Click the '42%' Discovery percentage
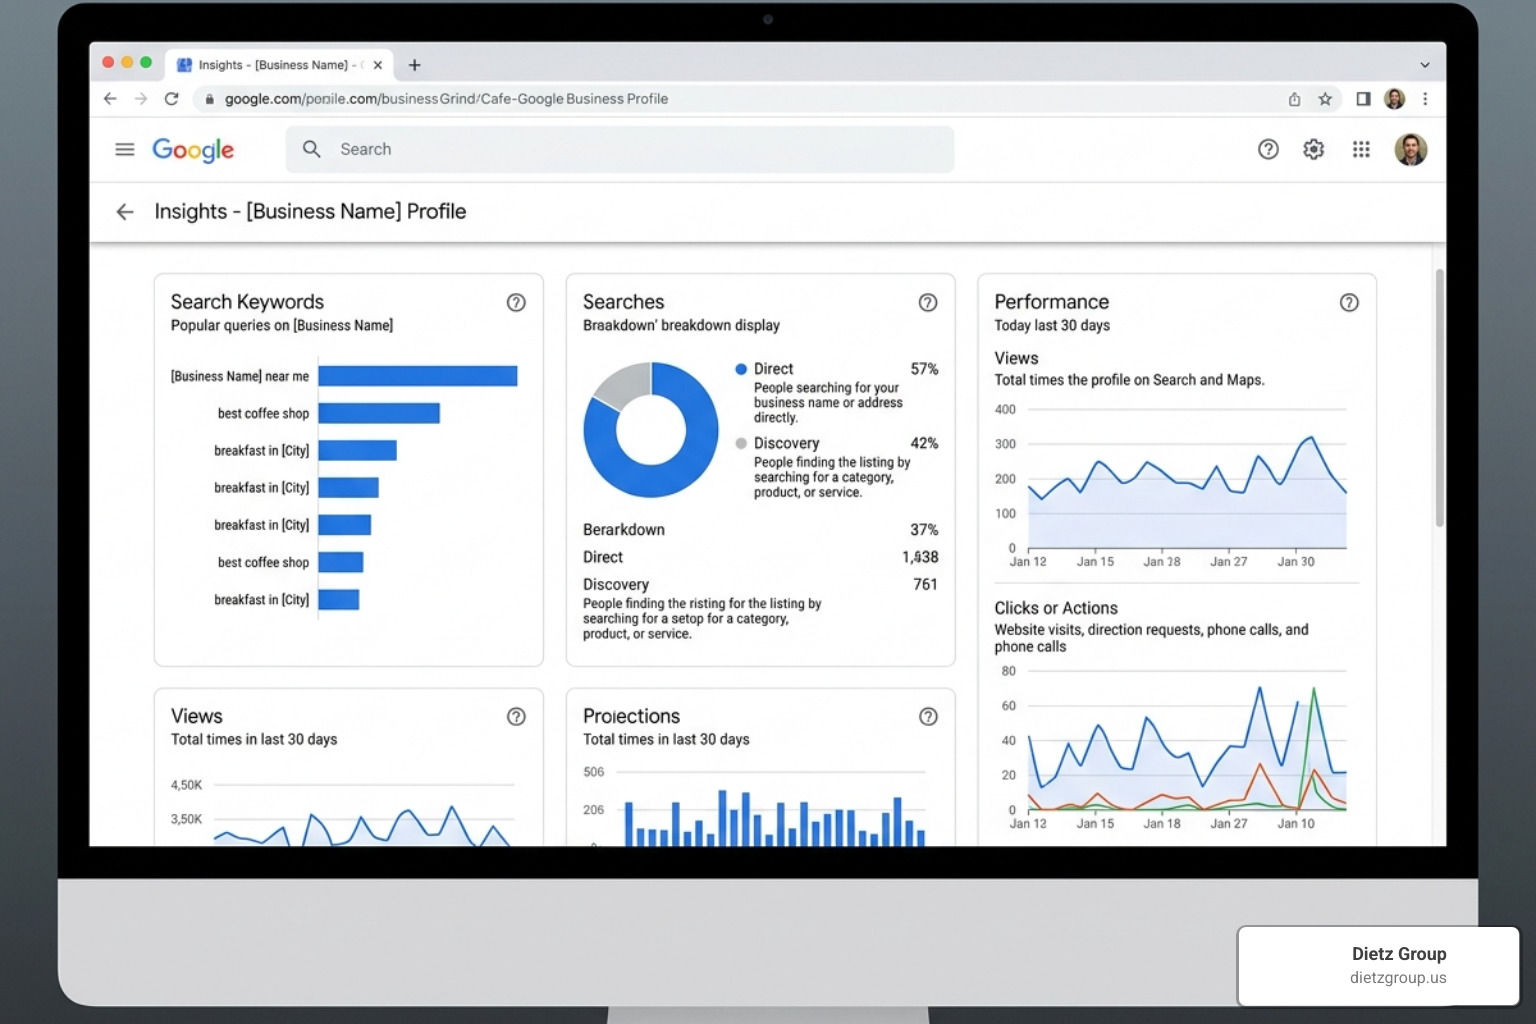This screenshot has height=1024, width=1536. [925, 443]
